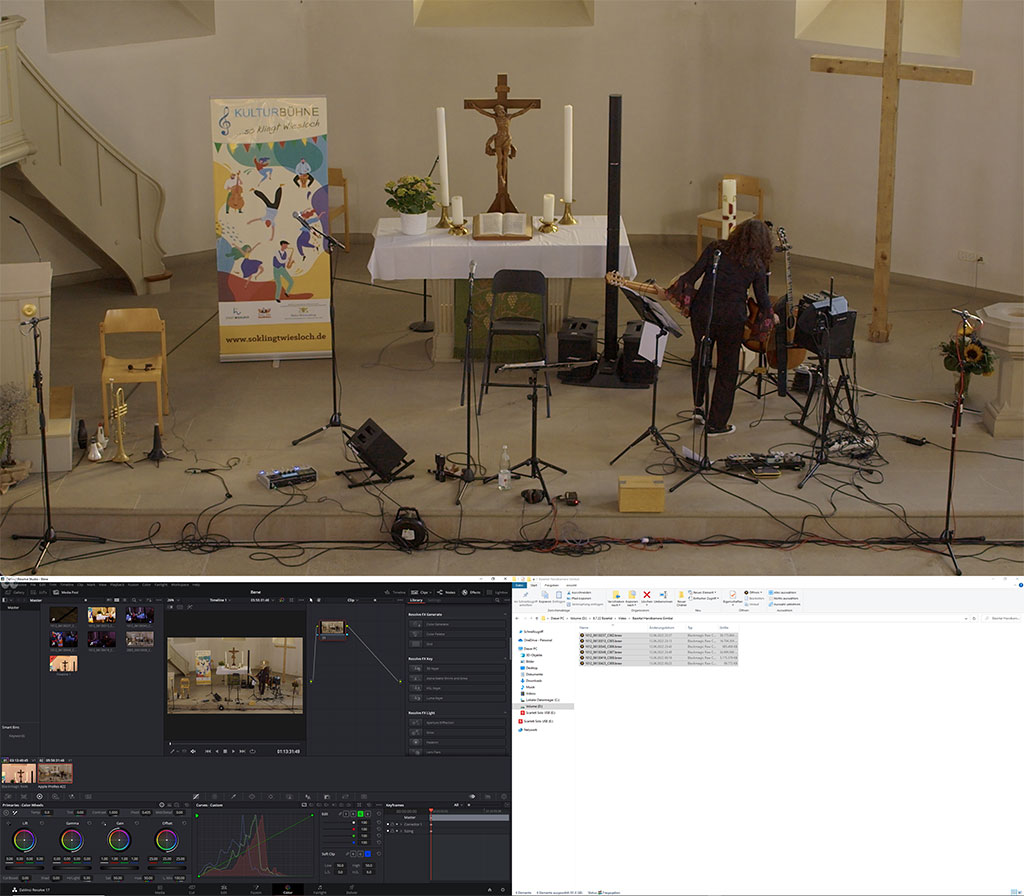Toggle the Clips panel button
Screen dimensions: 1024x896
pos(422,592)
